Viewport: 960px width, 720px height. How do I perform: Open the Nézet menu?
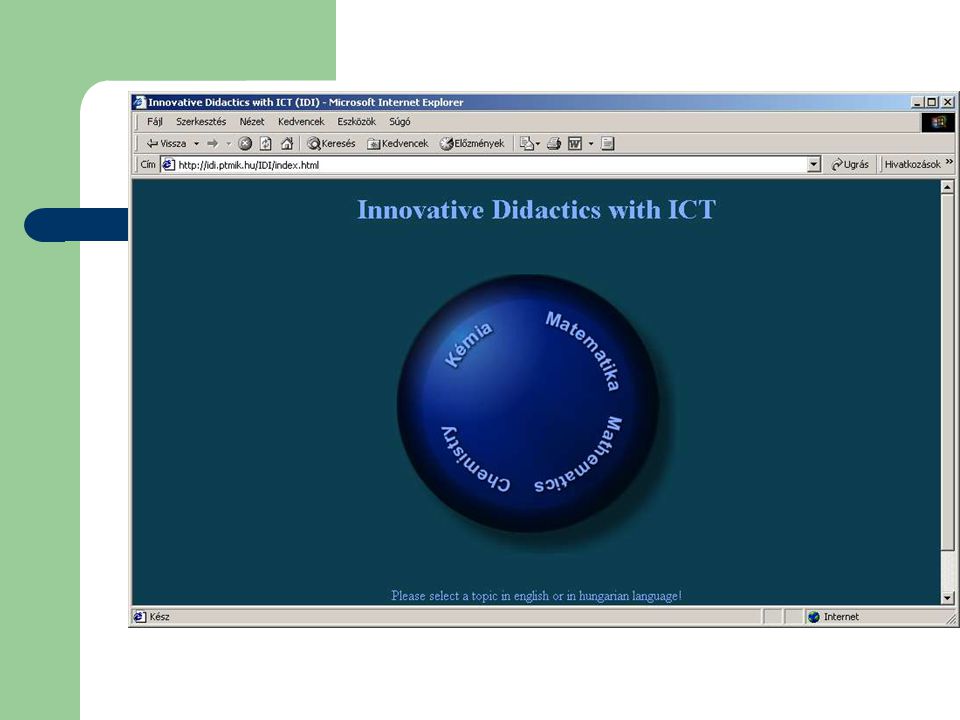click(x=252, y=122)
